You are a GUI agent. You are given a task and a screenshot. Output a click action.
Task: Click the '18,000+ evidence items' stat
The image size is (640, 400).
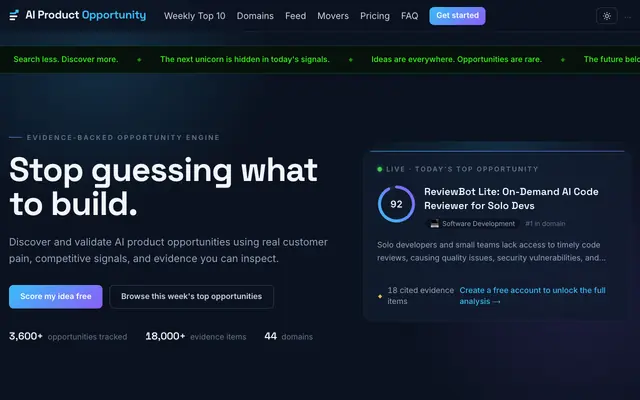[x=196, y=337]
